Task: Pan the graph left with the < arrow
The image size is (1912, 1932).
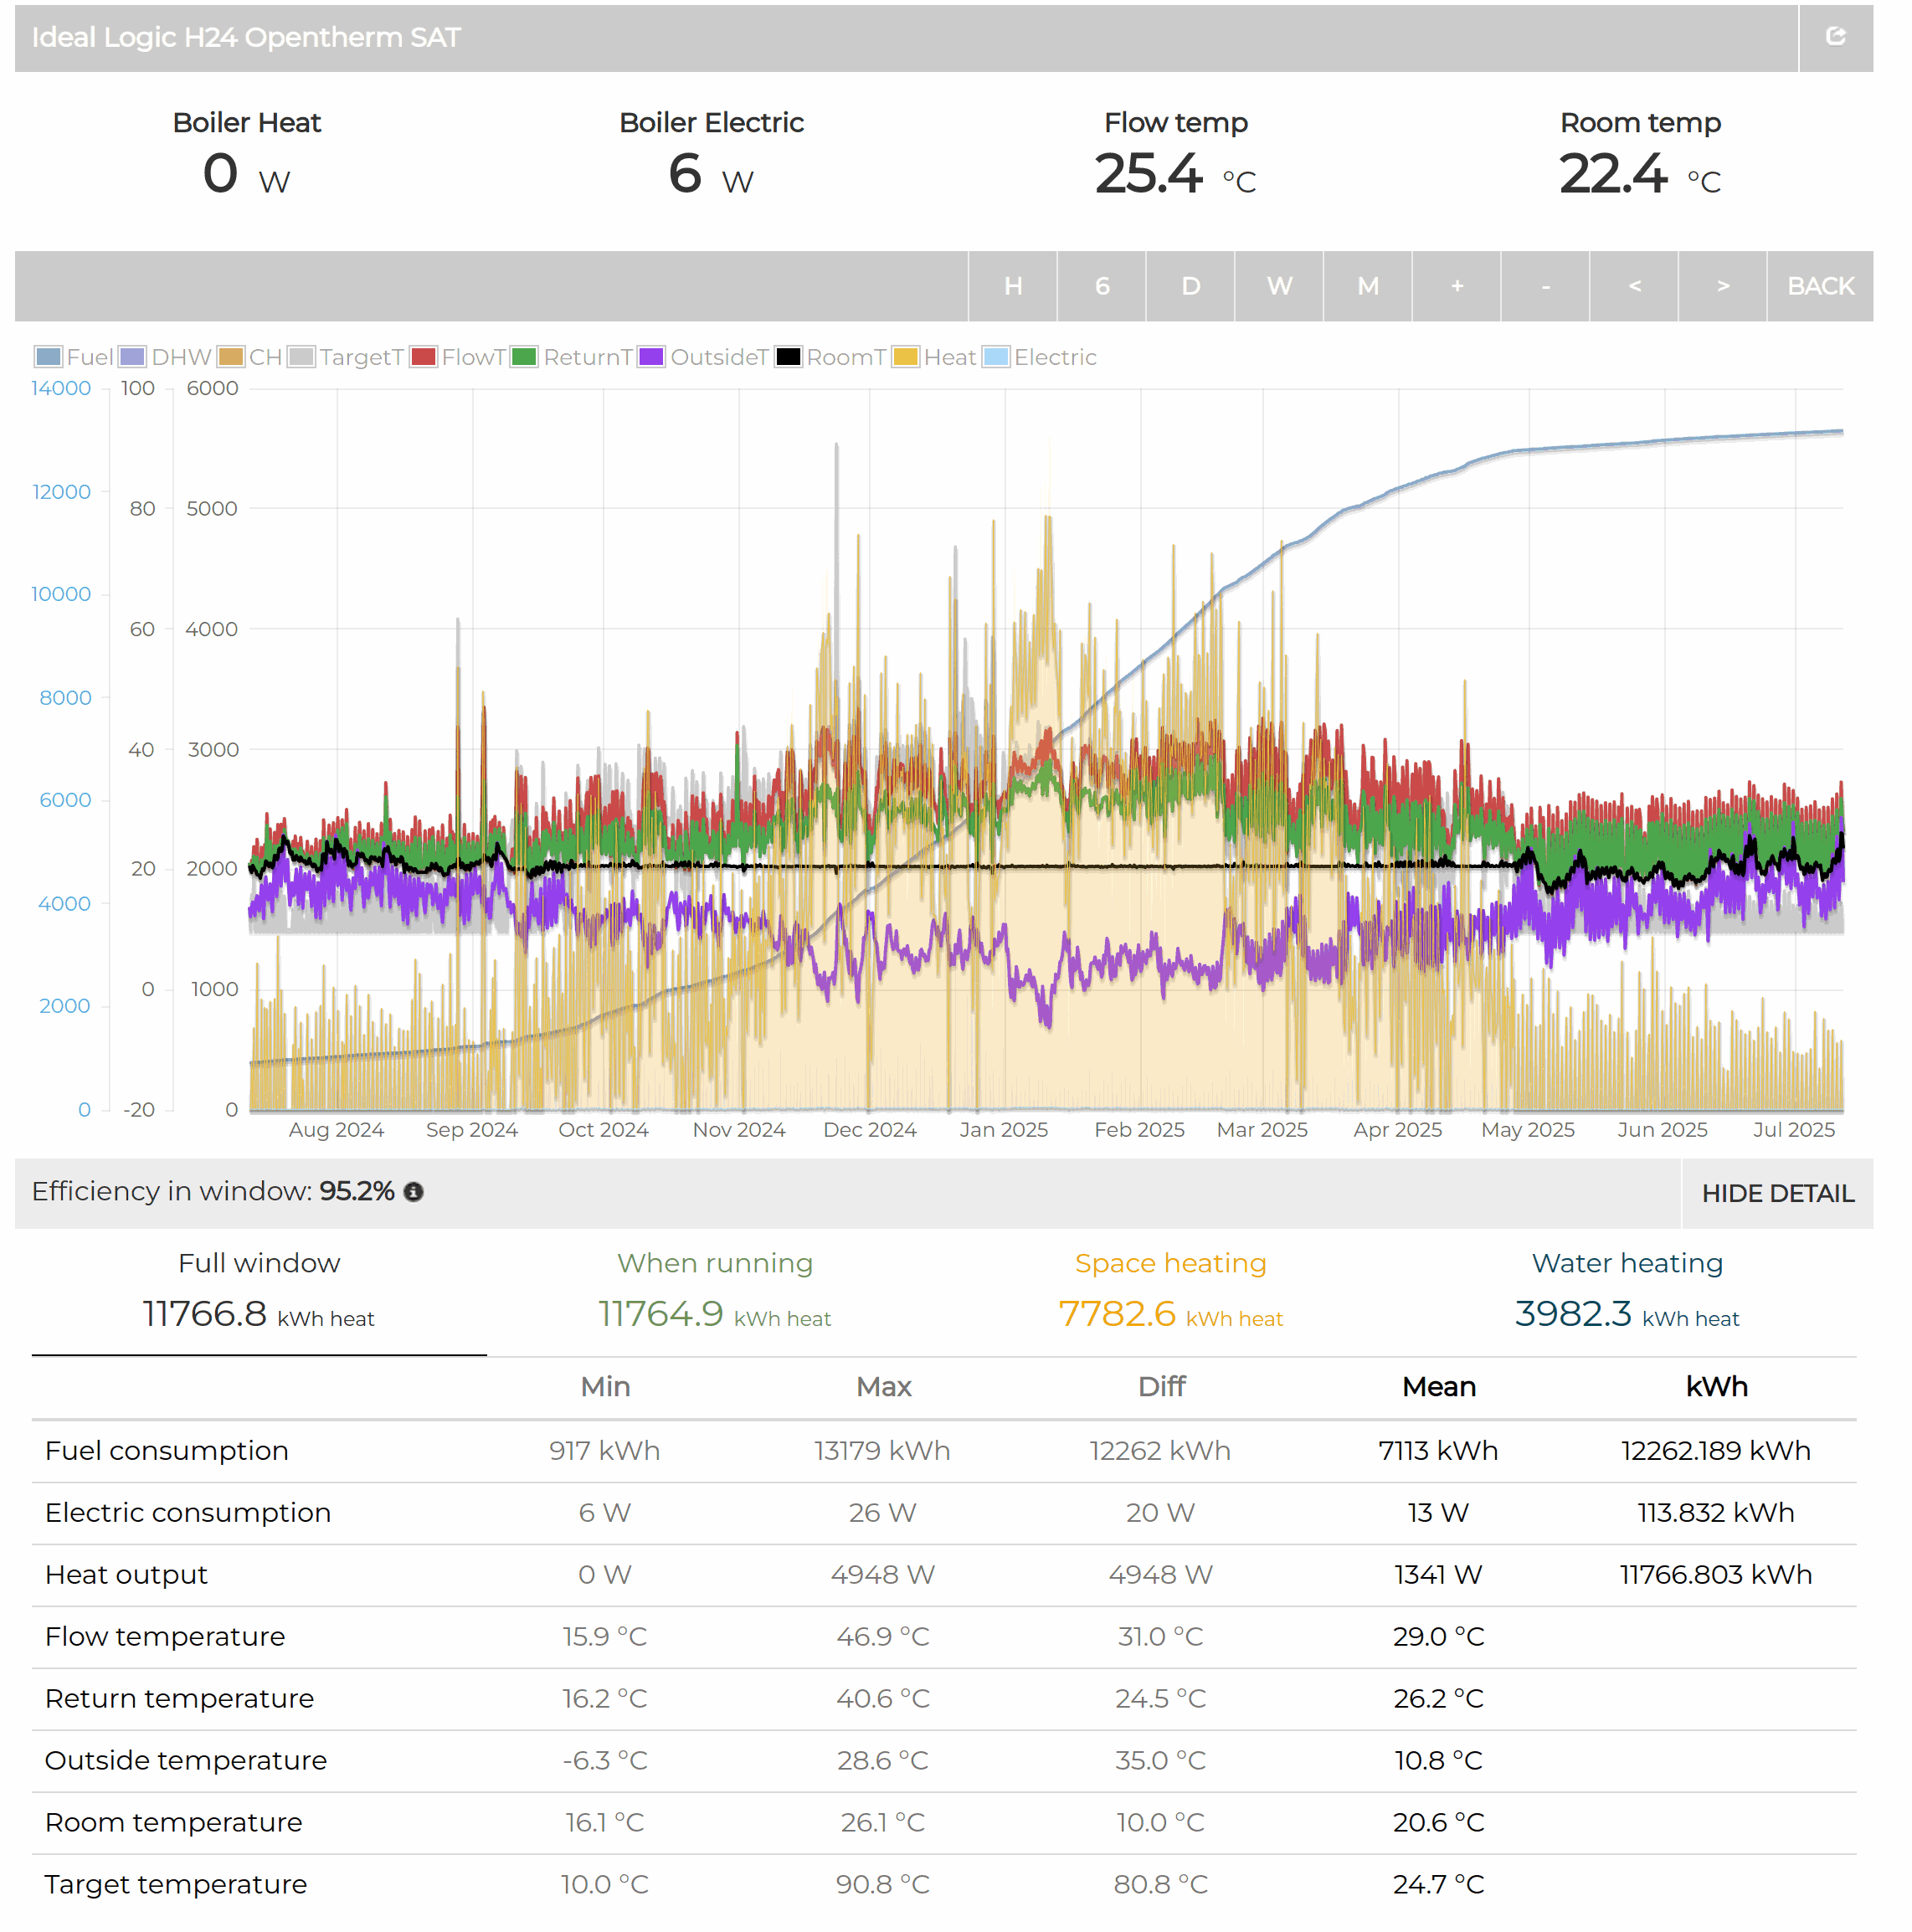Action: [x=1633, y=286]
